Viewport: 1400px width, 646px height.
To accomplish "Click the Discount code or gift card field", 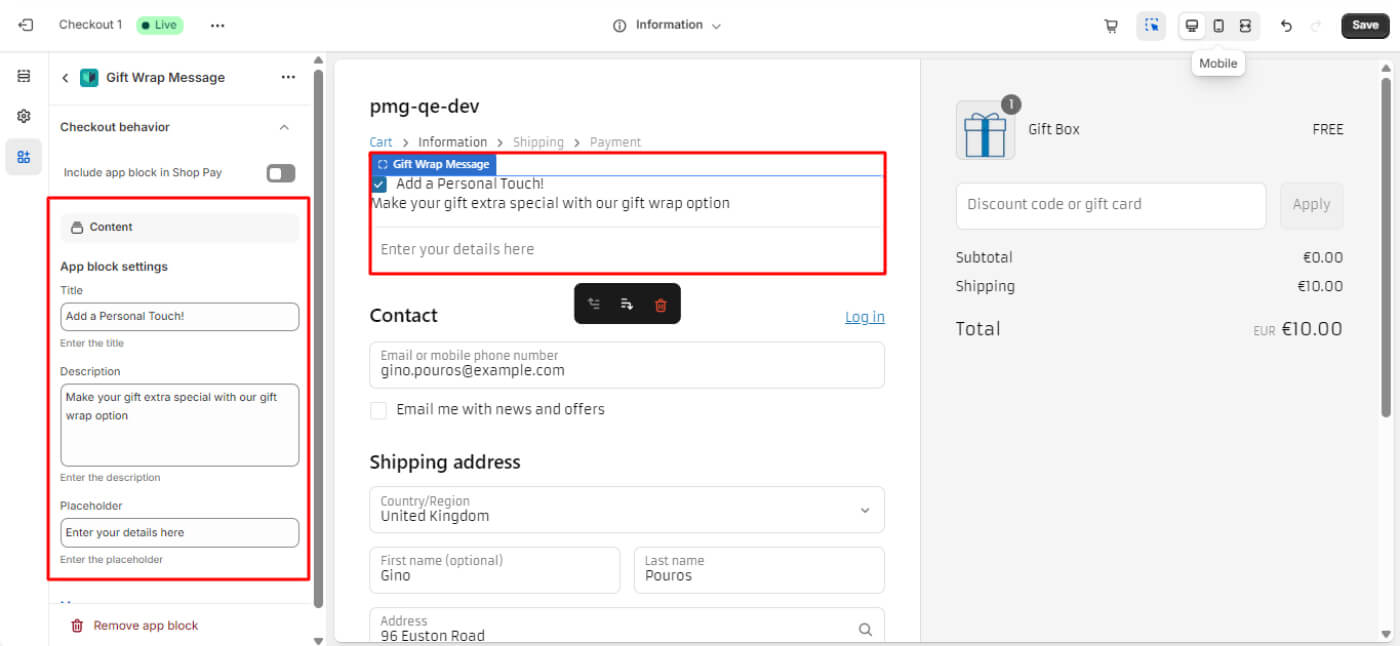I will coord(1110,205).
